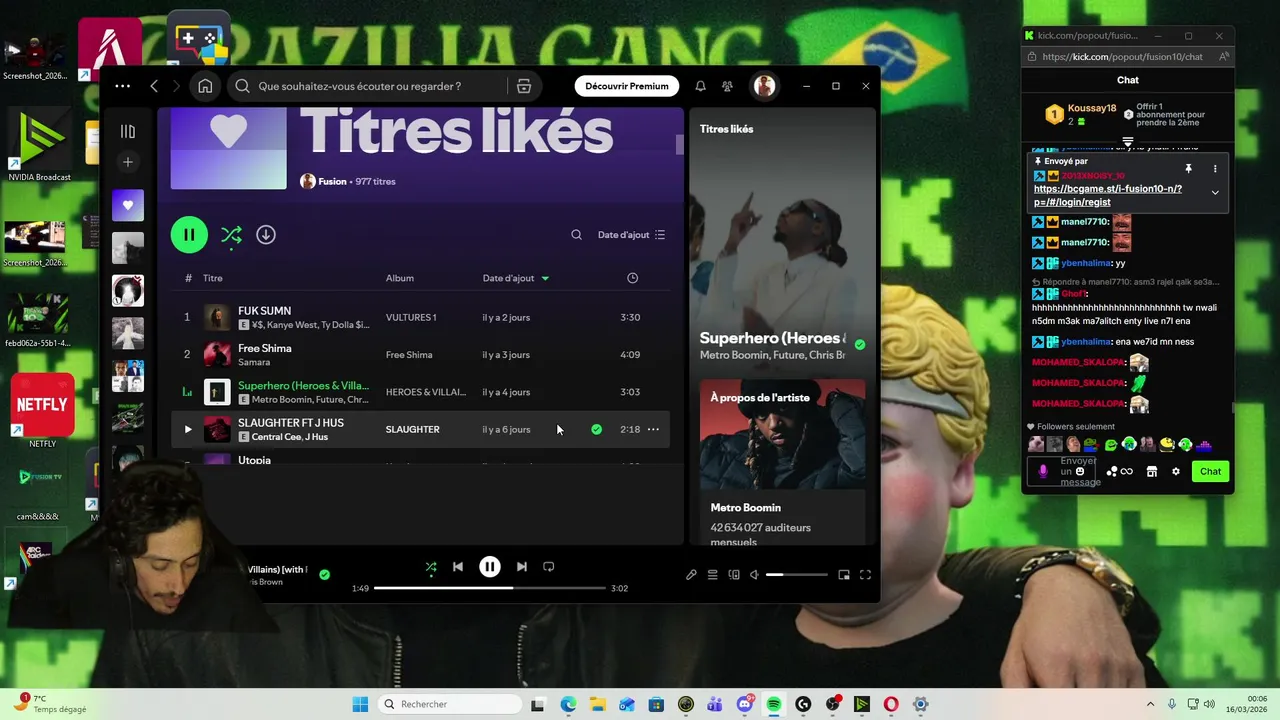Sort by Date d'ajout column header
The width and height of the screenshot is (1280, 720).
click(516, 278)
